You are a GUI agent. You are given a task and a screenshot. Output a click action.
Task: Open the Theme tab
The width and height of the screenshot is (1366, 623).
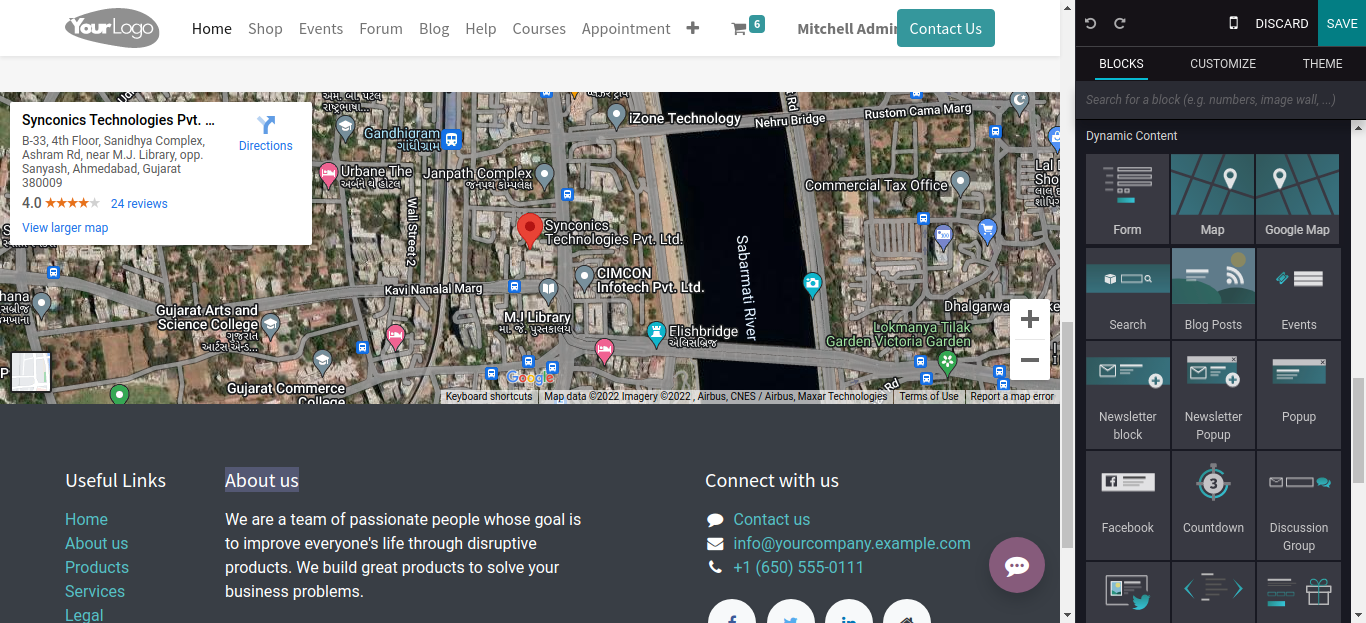click(x=1322, y=63)
